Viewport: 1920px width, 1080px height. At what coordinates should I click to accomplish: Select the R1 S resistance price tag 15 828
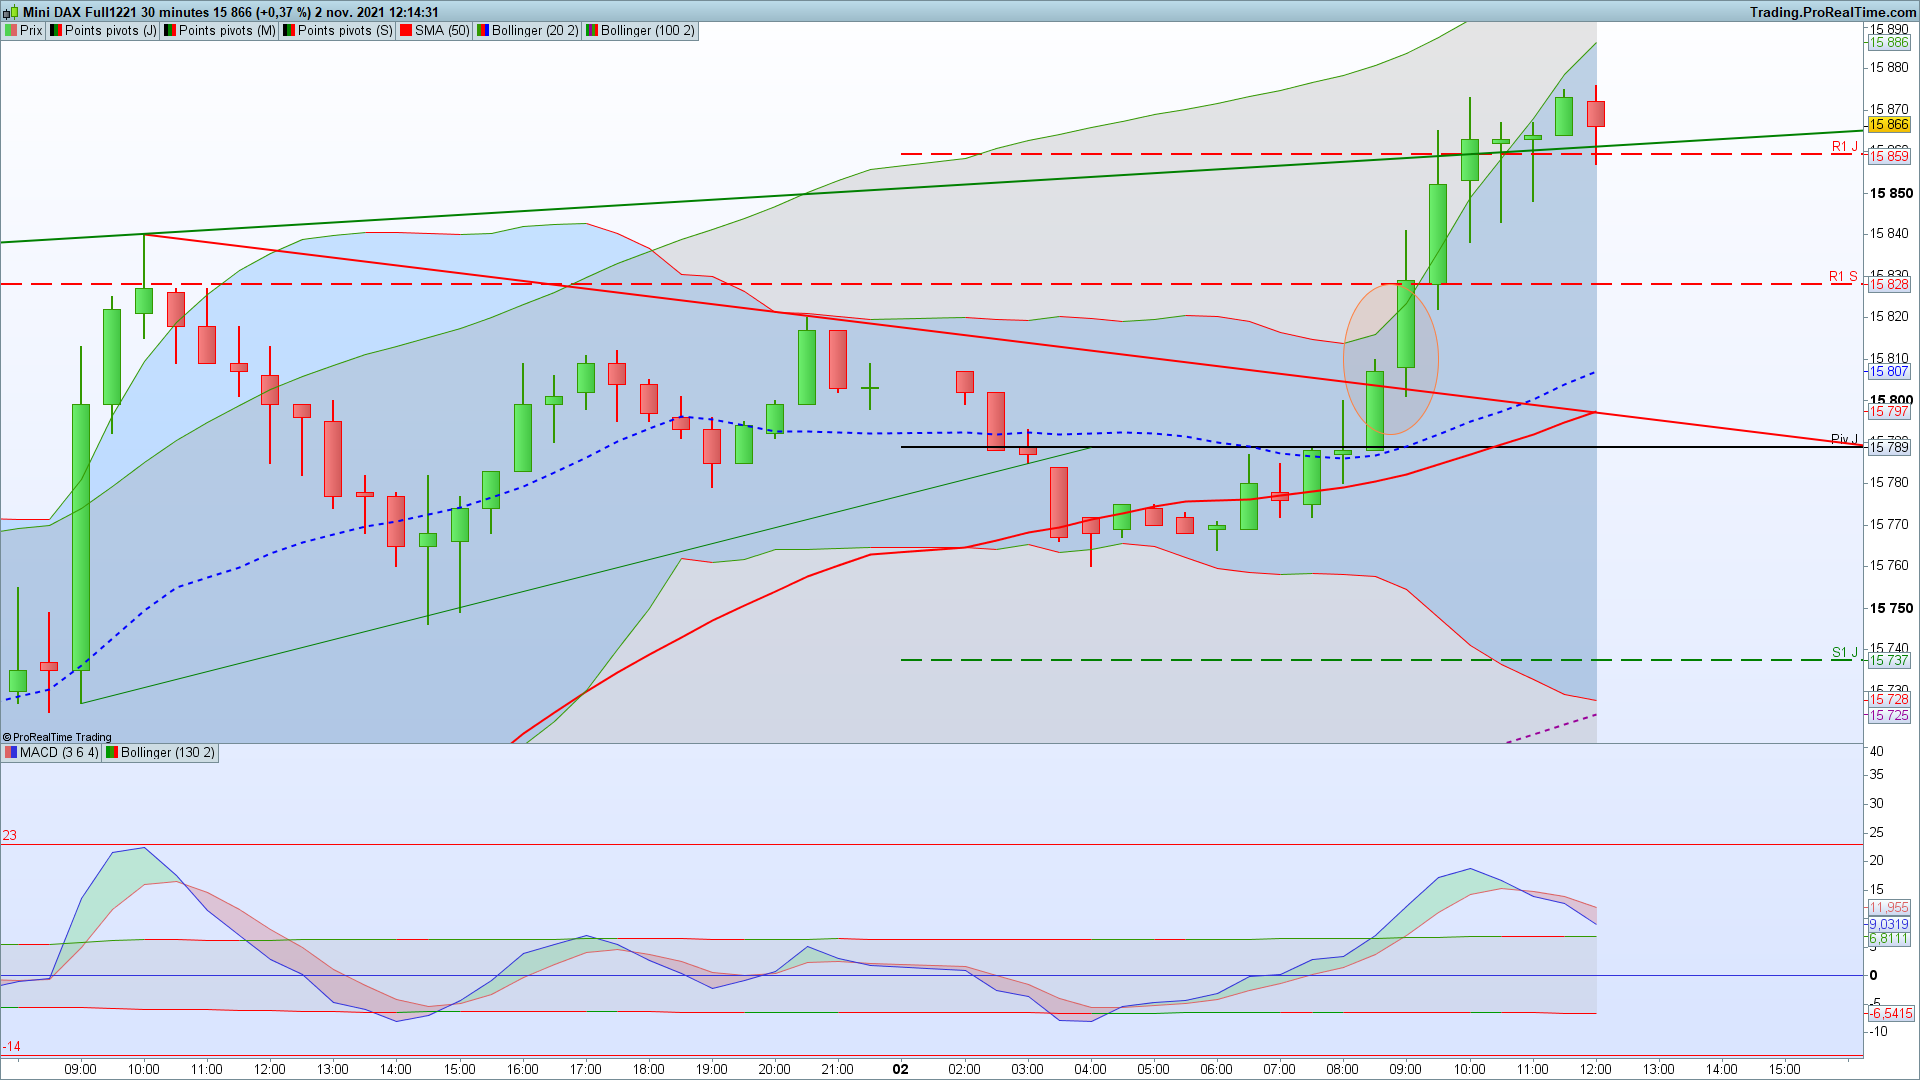[x=1889, y=285]
